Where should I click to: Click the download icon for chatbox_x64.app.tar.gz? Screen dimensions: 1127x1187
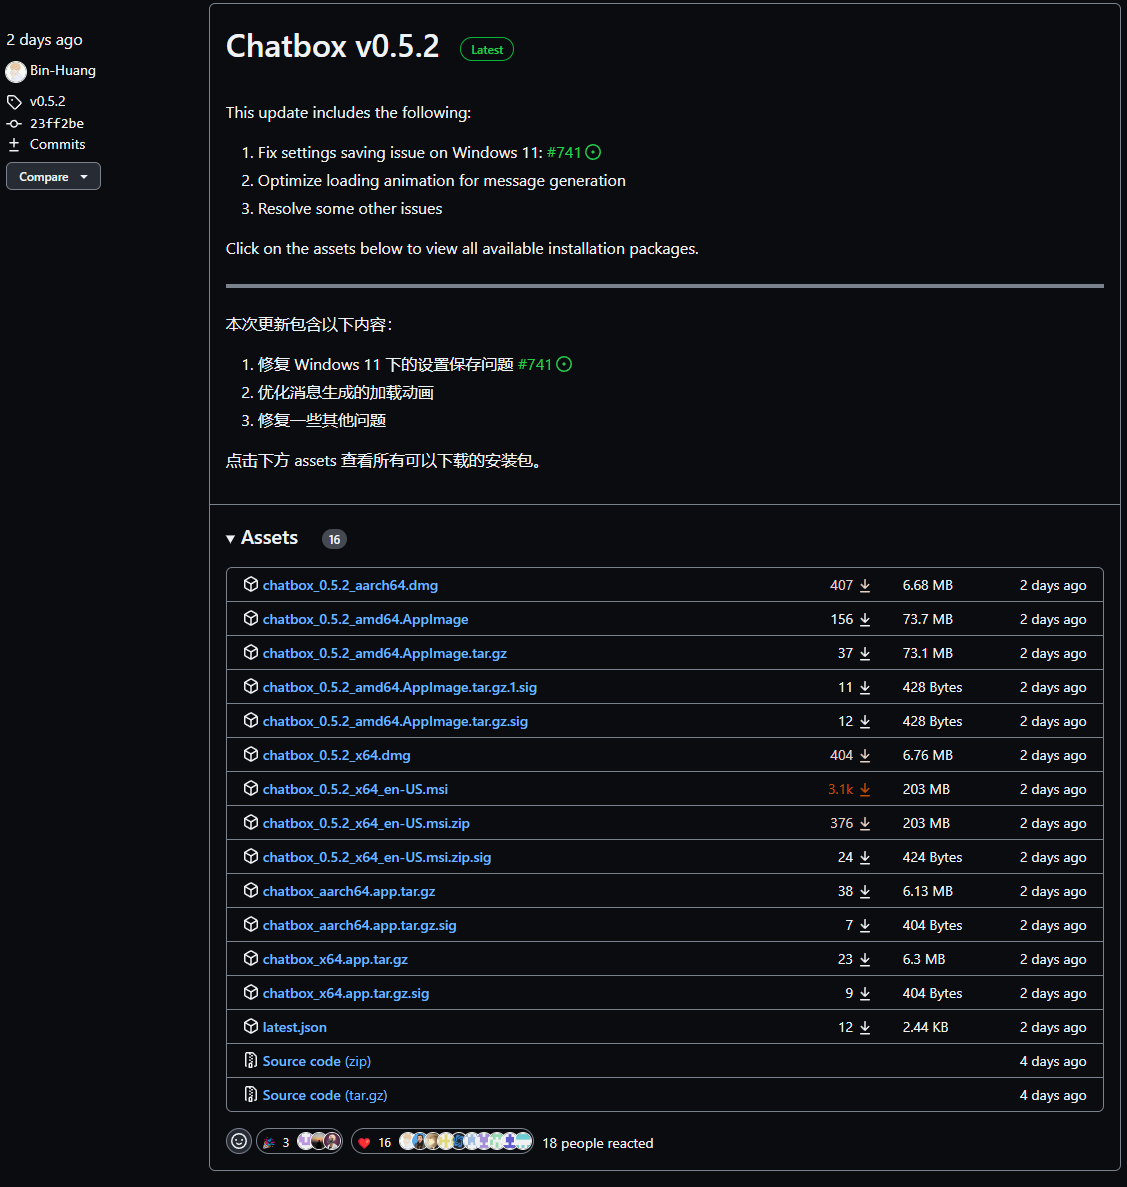click(x=864, y=959)
